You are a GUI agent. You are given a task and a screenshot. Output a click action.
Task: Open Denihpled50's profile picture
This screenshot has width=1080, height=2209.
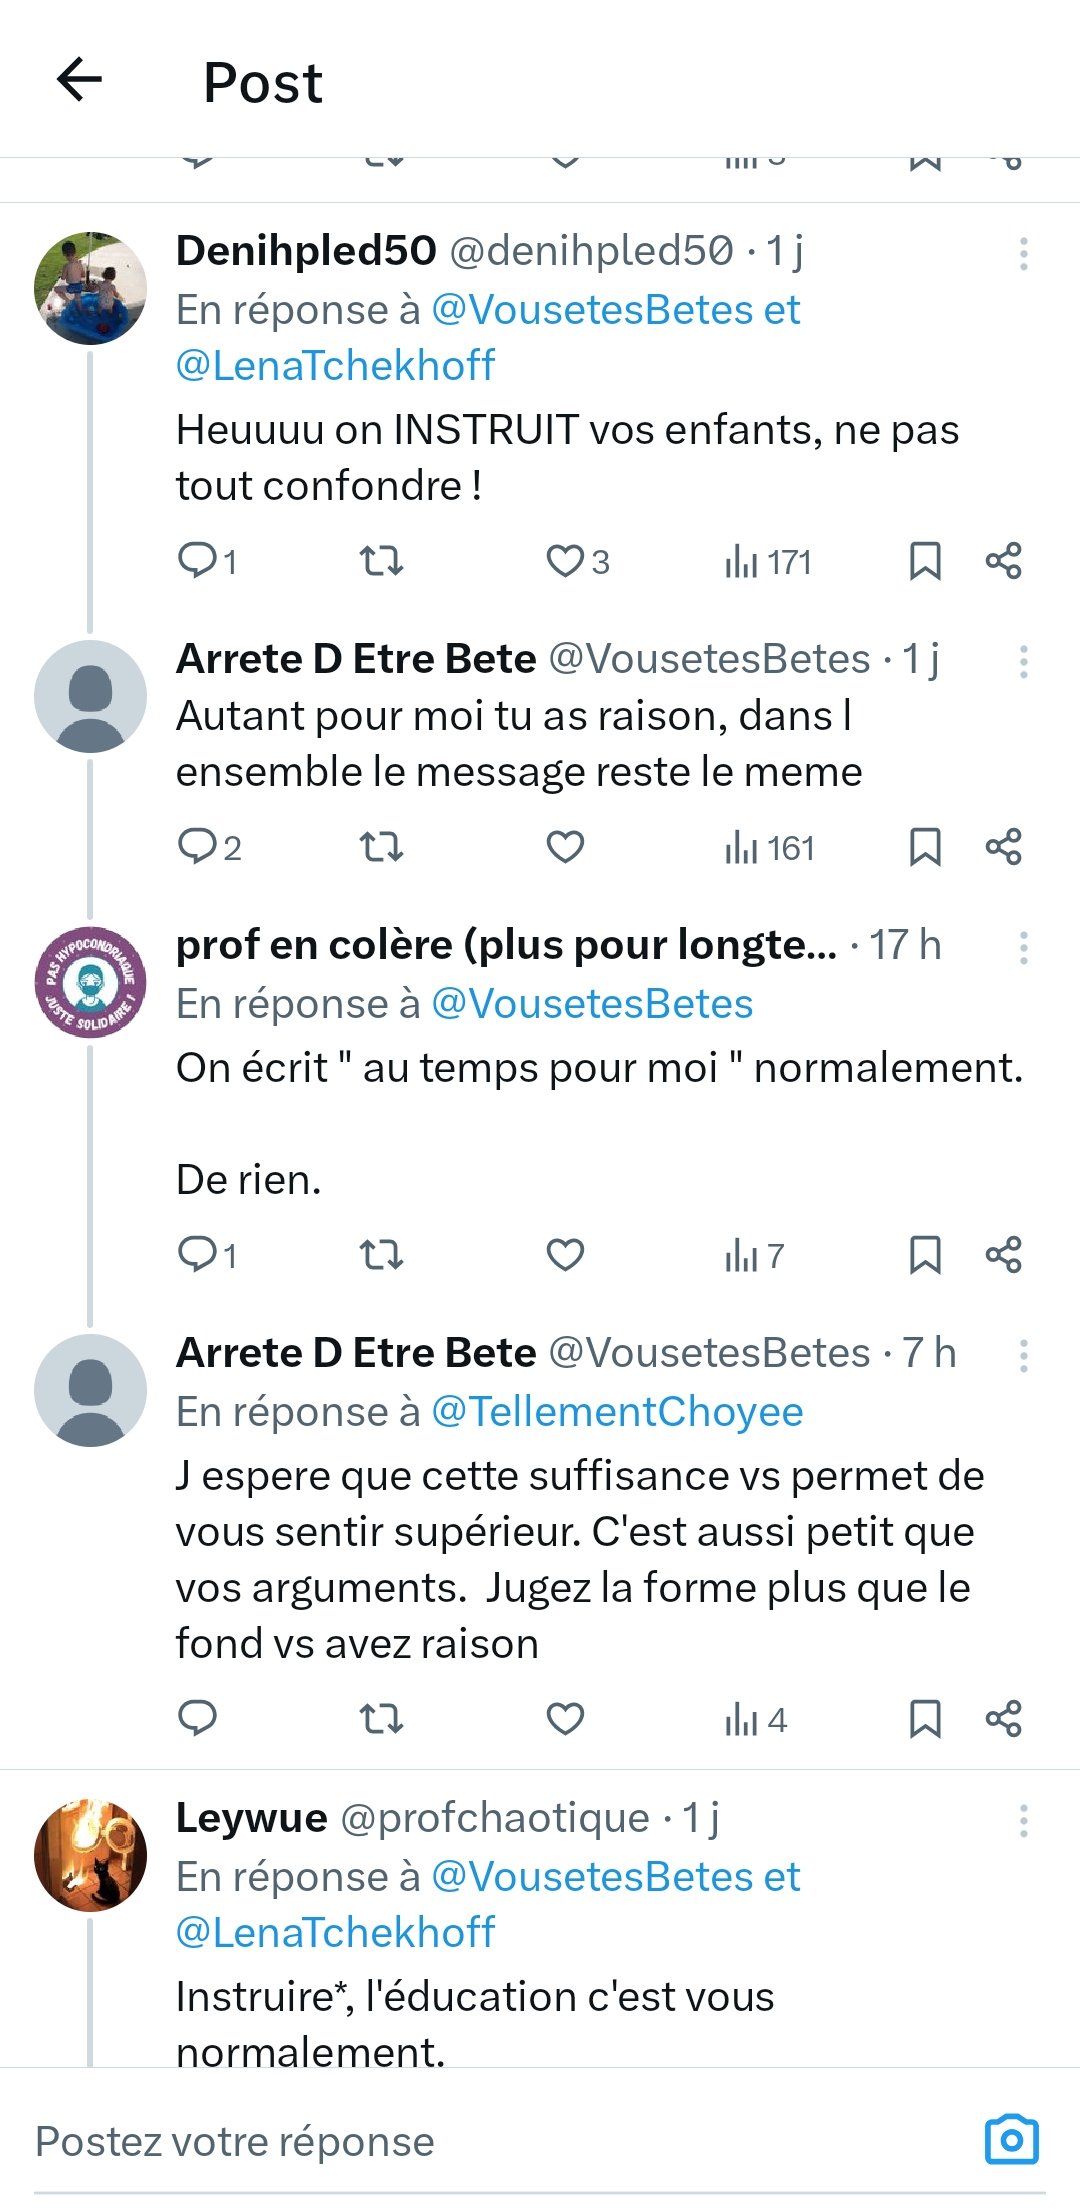(x=90, y=289)
